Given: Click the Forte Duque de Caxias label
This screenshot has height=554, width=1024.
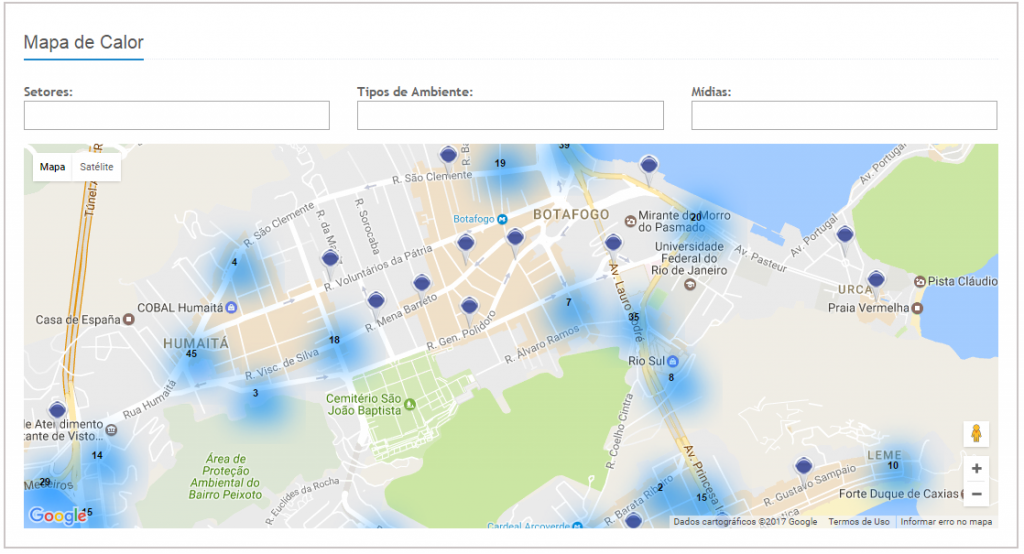Looking at the screenshot, I should coord(899,494).
